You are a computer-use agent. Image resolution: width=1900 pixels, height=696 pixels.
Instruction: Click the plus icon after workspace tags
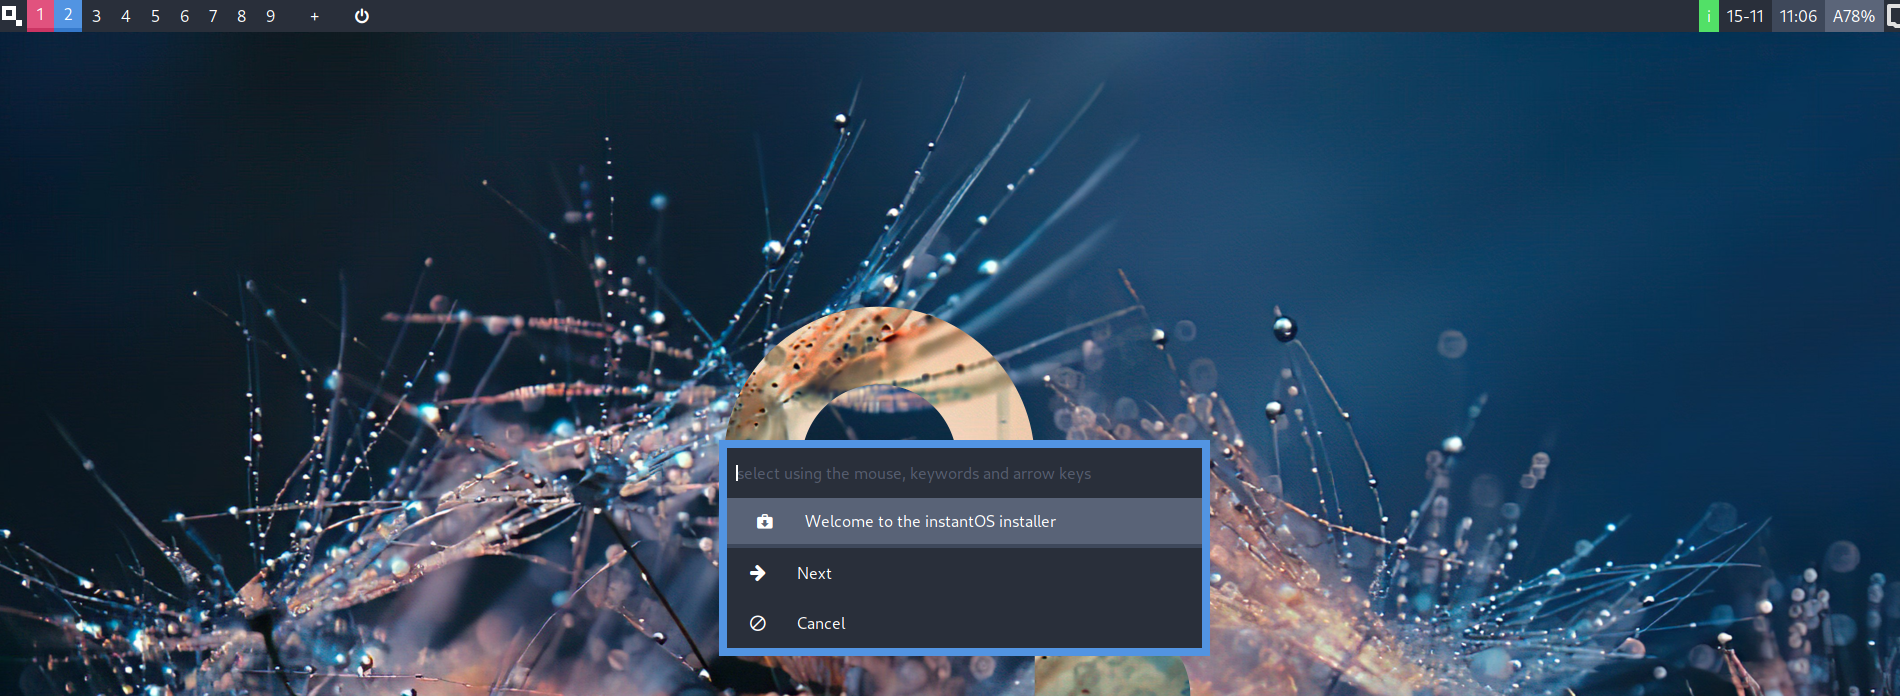(x=314, y=16)
